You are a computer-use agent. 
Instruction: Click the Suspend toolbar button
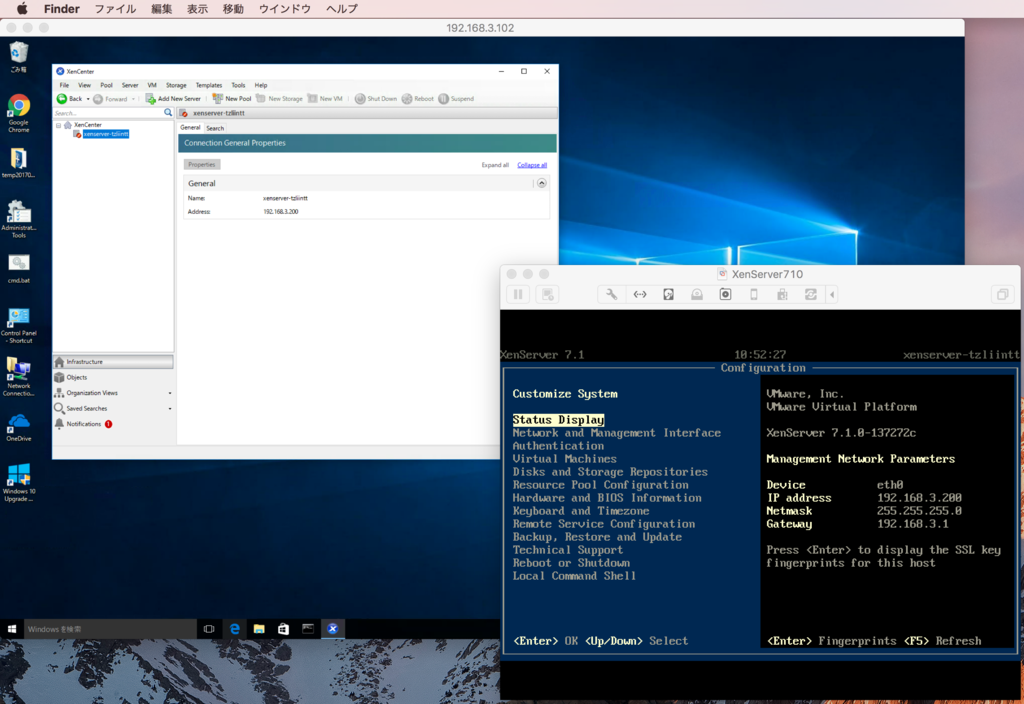[456, 99]
